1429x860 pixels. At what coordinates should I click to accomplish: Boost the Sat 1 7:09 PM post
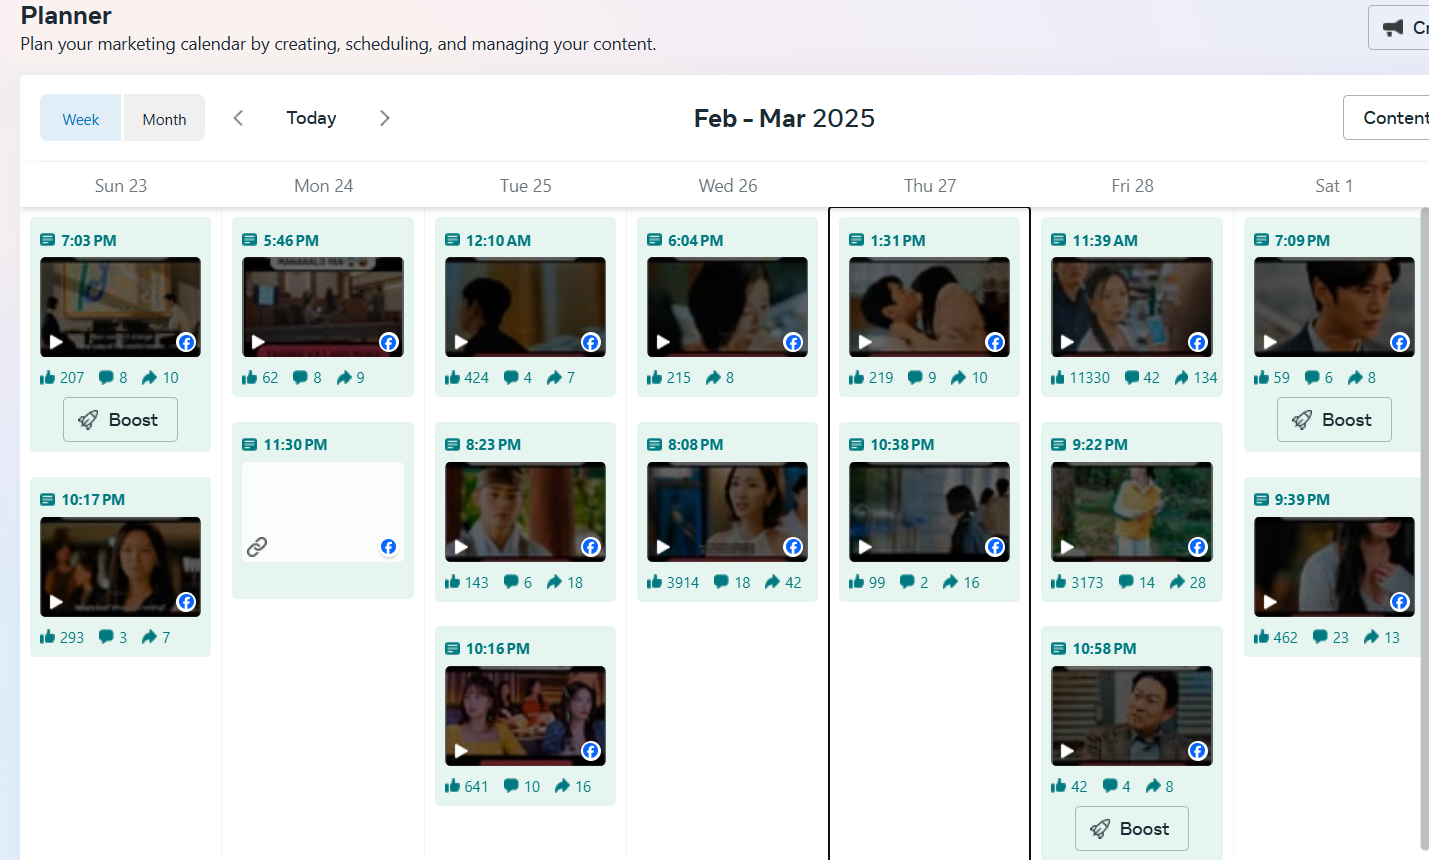click(x=1334, y=420)
